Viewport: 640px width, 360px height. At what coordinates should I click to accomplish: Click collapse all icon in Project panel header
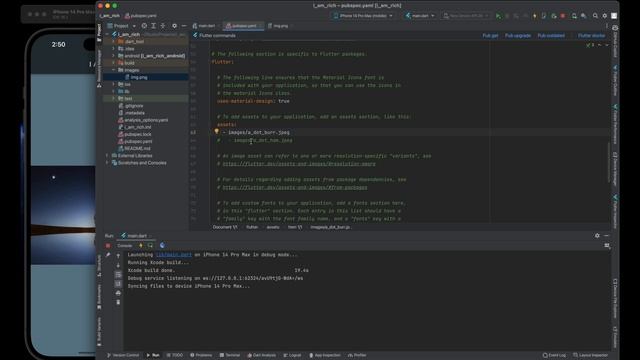pyautogui.click(x=163, y=26)
